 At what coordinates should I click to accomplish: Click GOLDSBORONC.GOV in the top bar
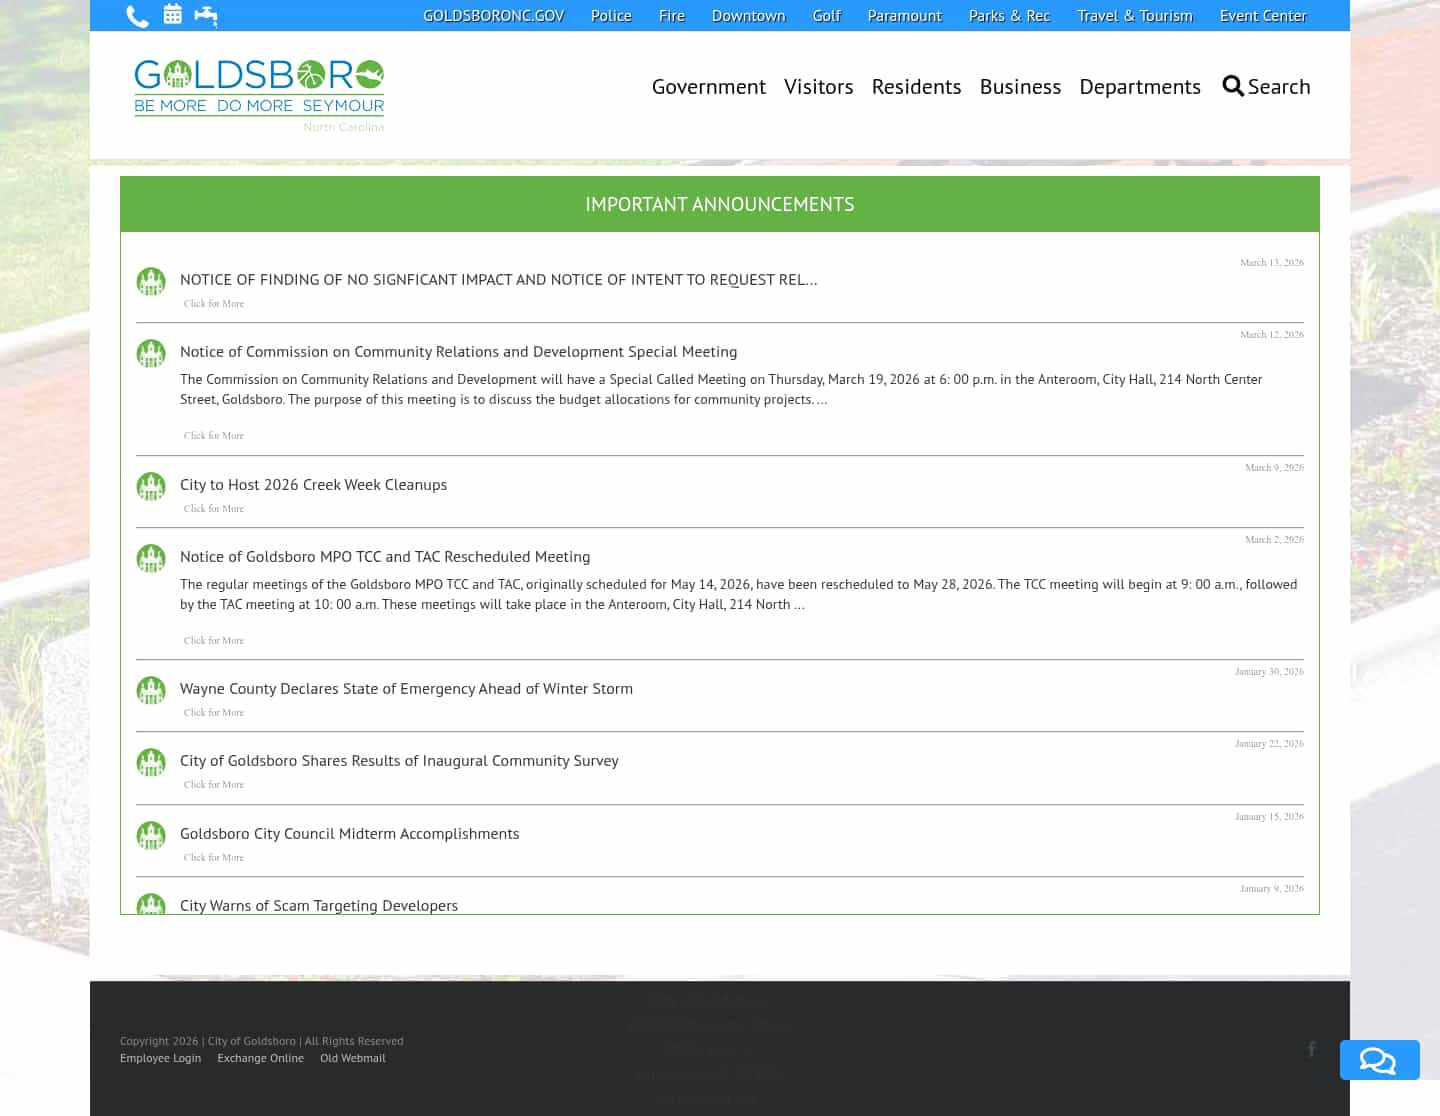pos(493,15)
